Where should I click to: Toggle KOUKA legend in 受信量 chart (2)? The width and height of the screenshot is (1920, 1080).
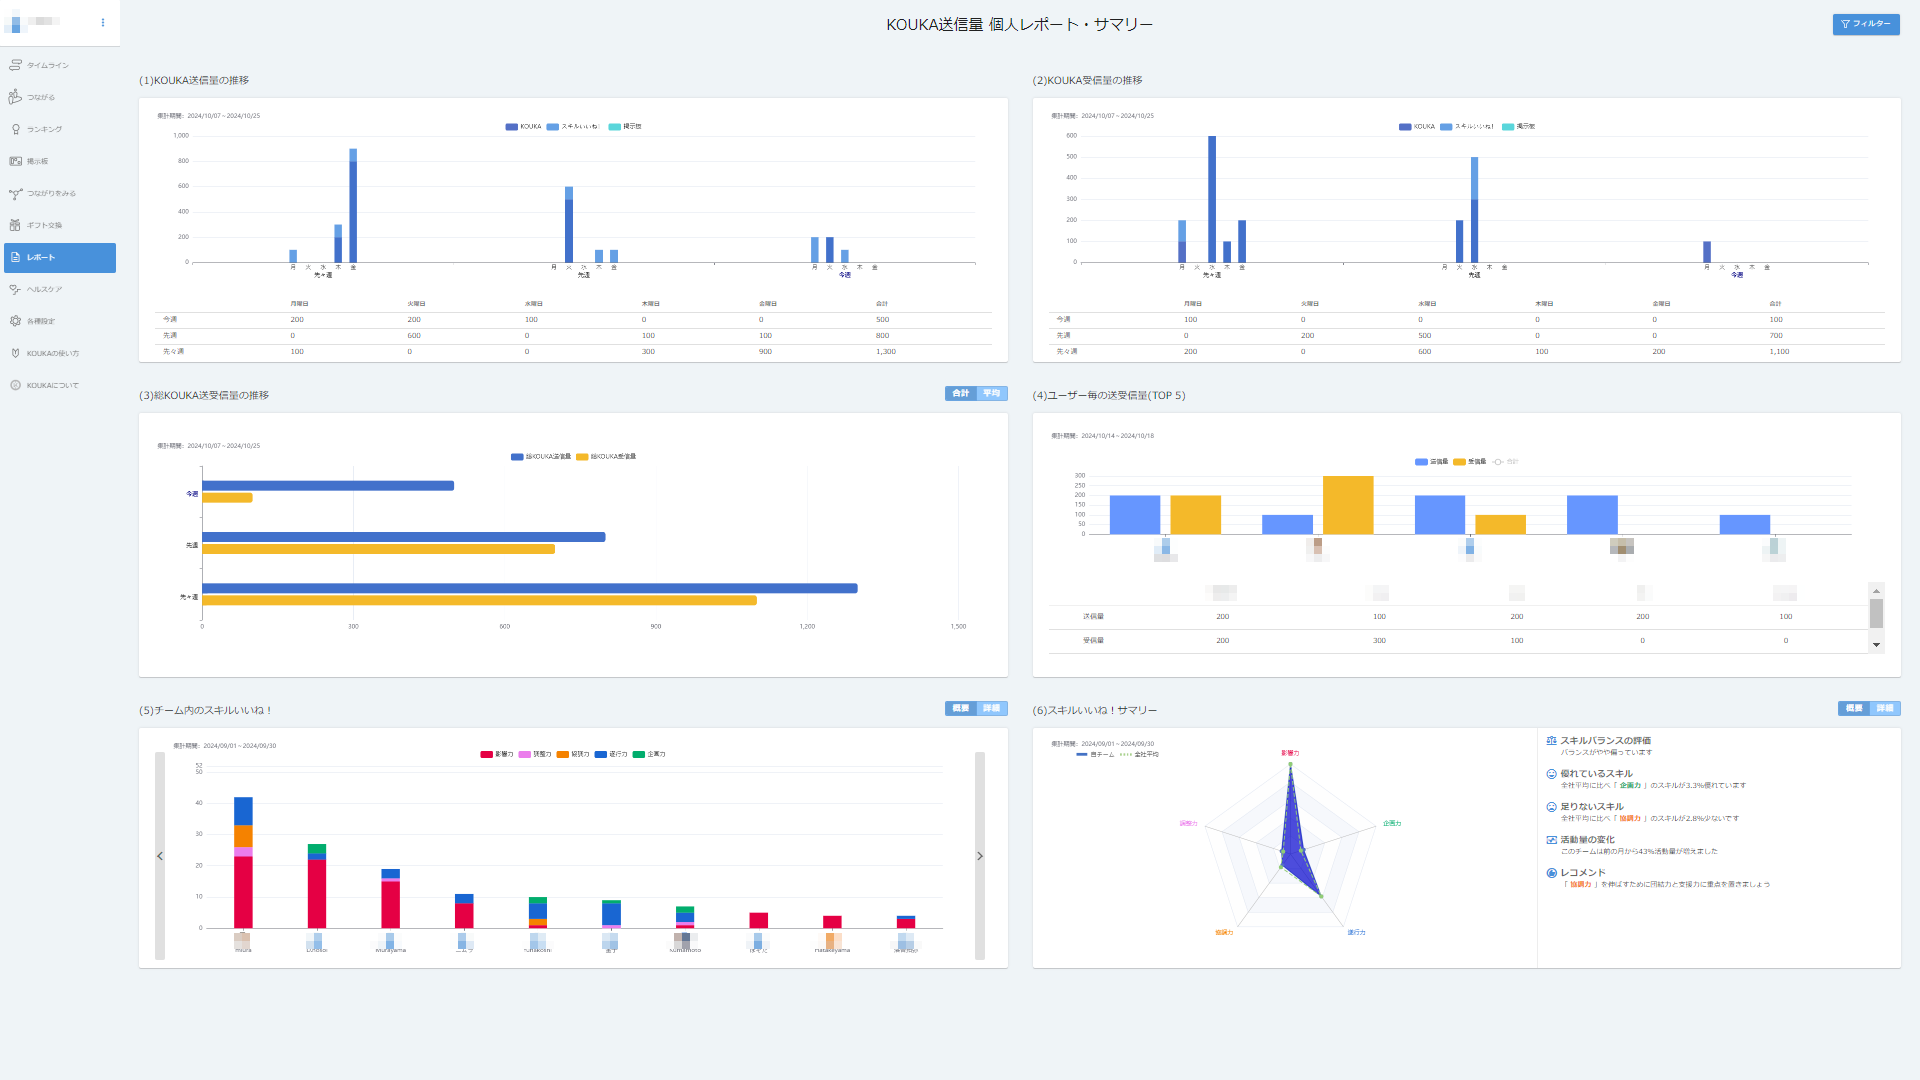point(1417,127)
